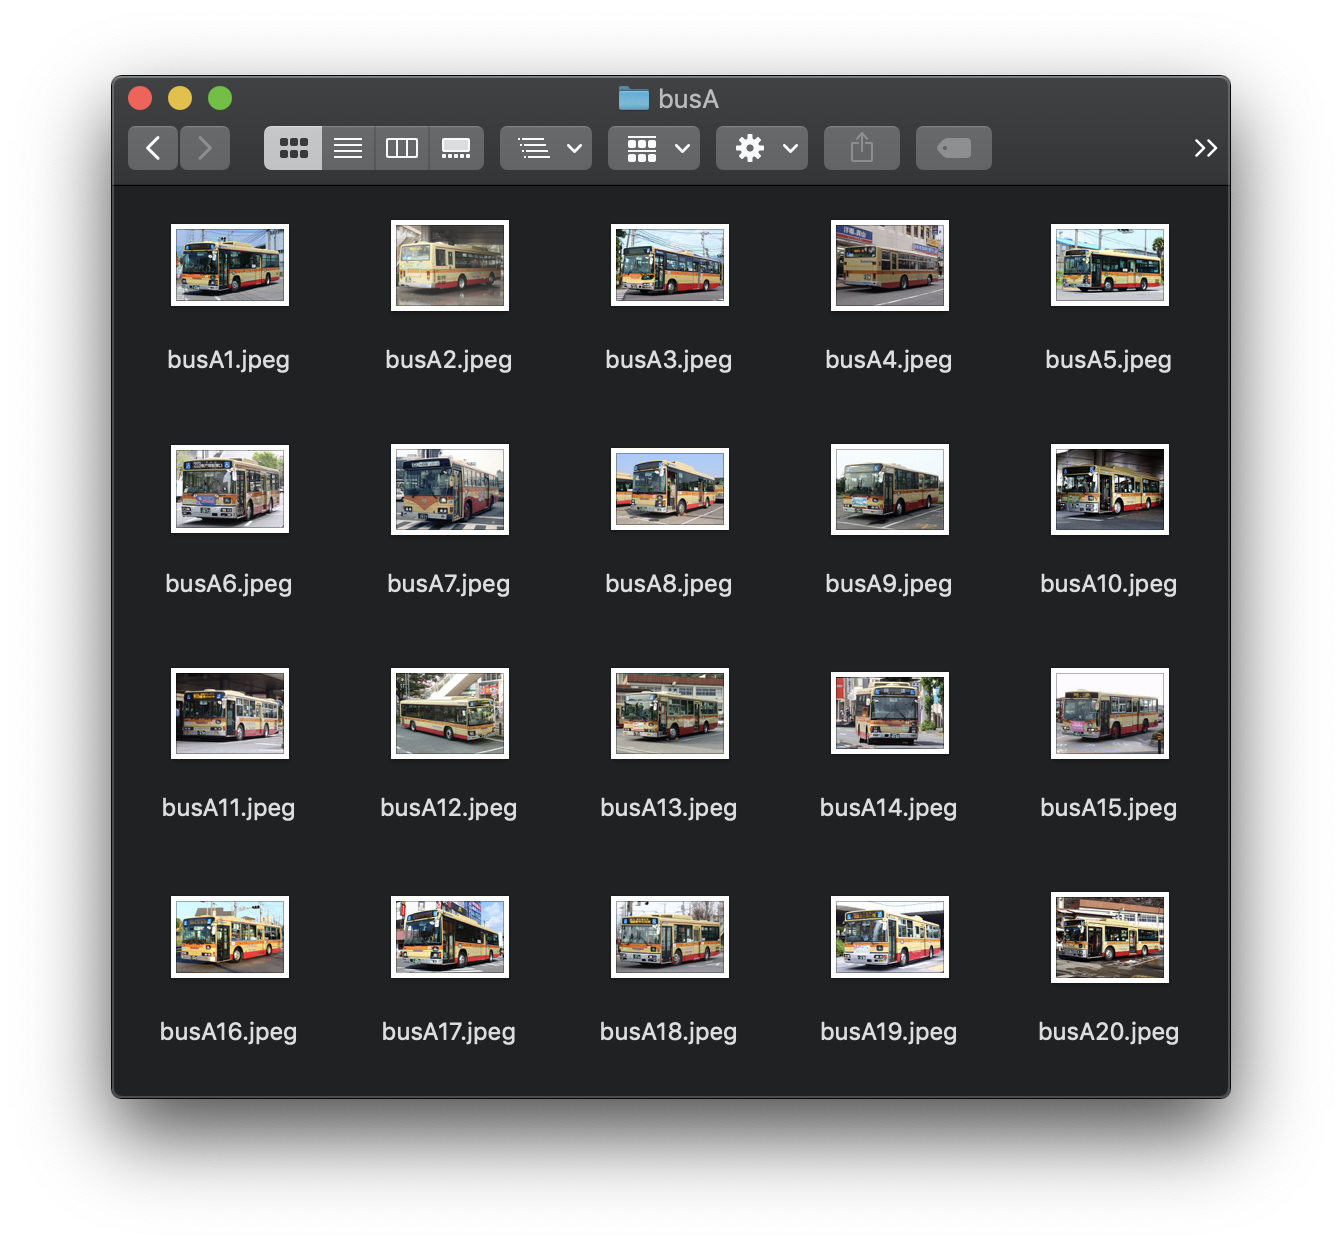Select the busA14.jpeg thumbnail

pos(890,713)
